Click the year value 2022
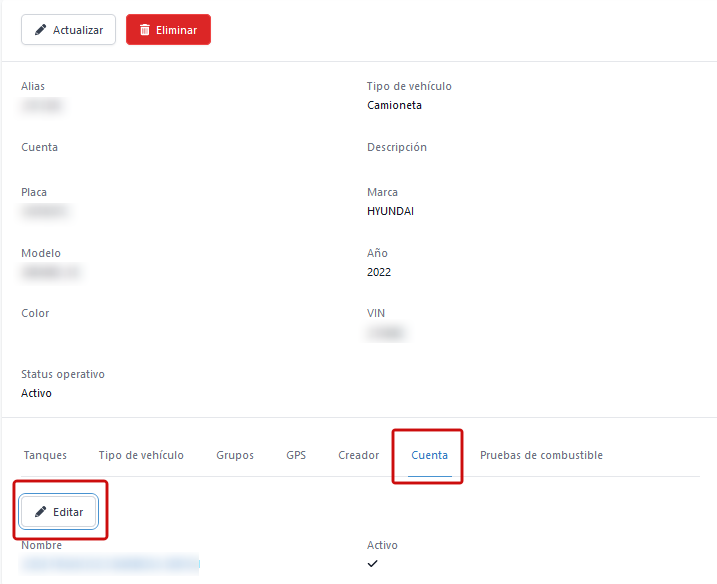The image size is (717, 584). pos(379,272)
